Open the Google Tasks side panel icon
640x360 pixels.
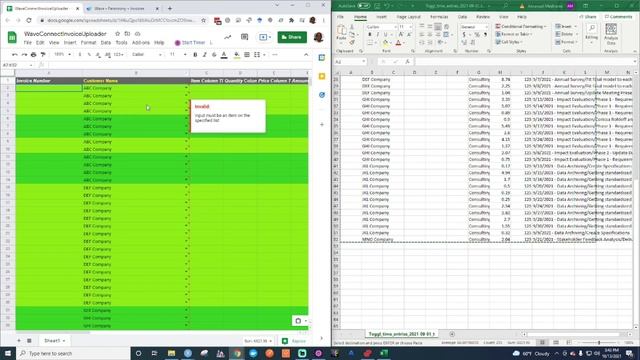click(322, 95)
